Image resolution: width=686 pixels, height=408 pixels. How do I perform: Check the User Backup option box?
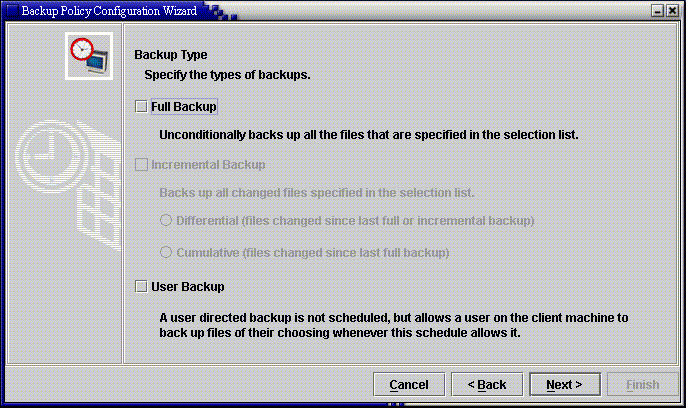[x=141, y=286]
